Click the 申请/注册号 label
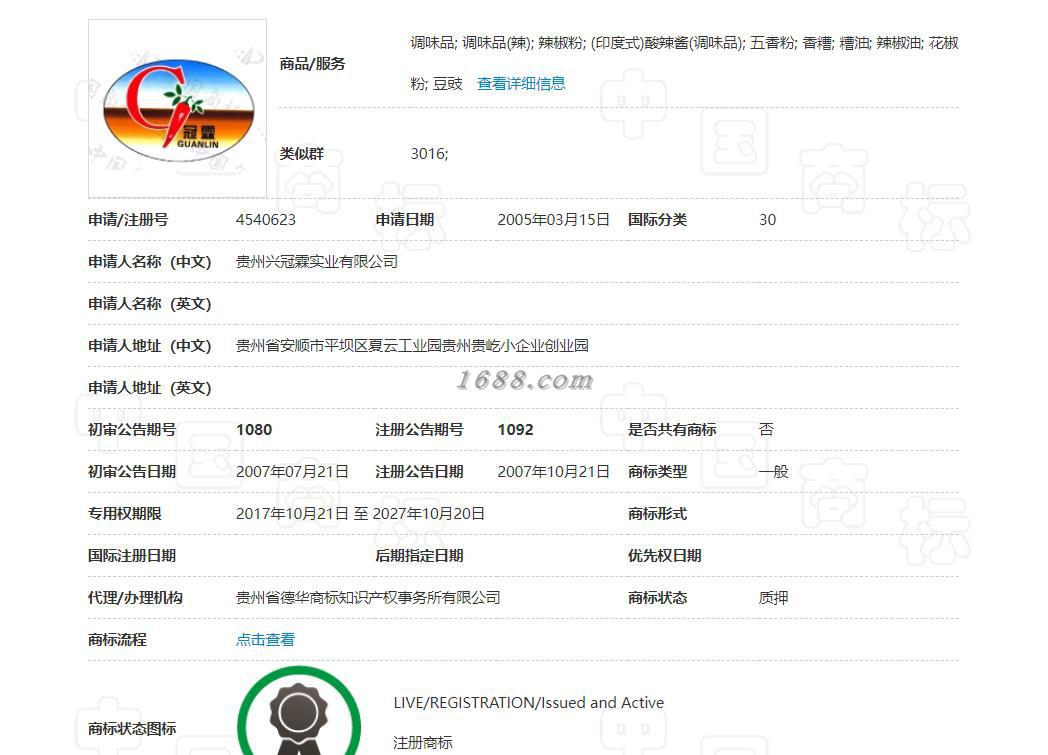Screen dimensions: 1048x755 pos(128,220)
